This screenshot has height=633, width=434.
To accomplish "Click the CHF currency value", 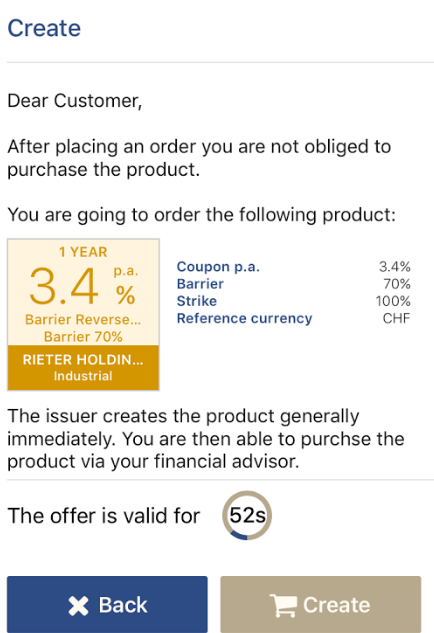I will [396, 319].
